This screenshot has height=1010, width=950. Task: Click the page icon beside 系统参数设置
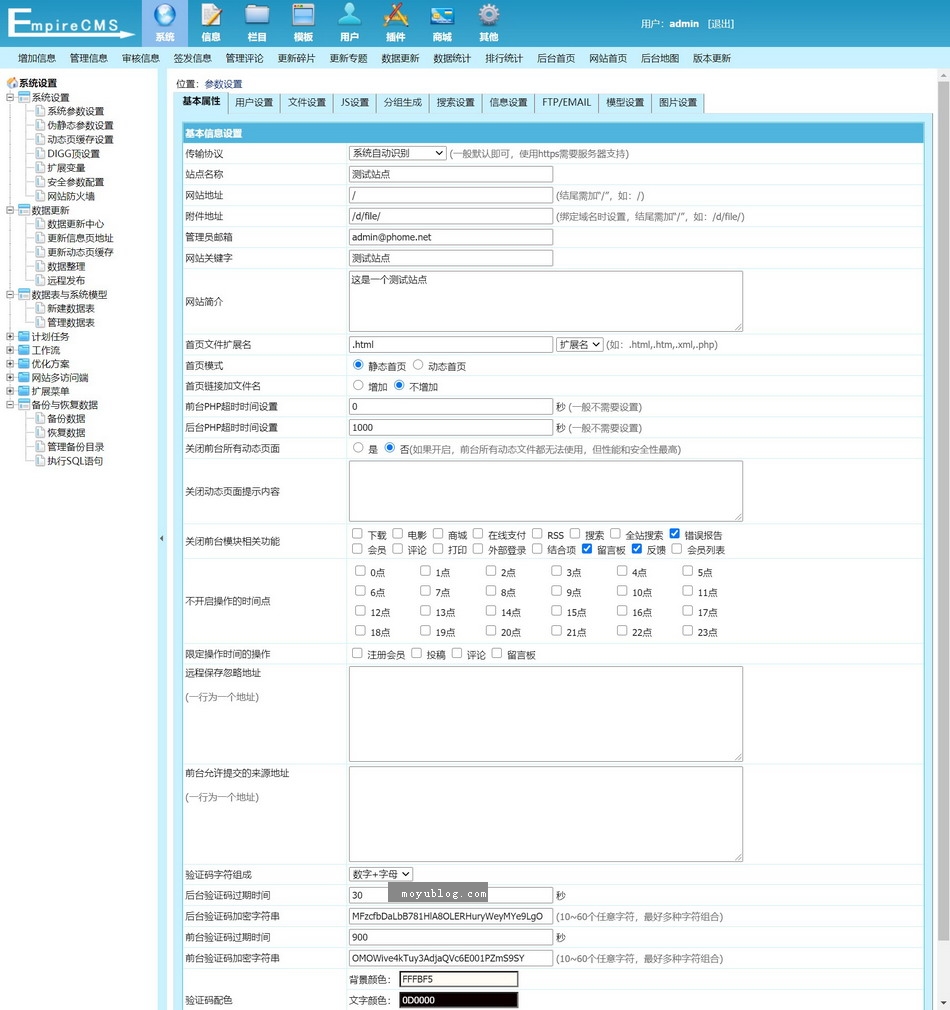click(x=40, y=111)
